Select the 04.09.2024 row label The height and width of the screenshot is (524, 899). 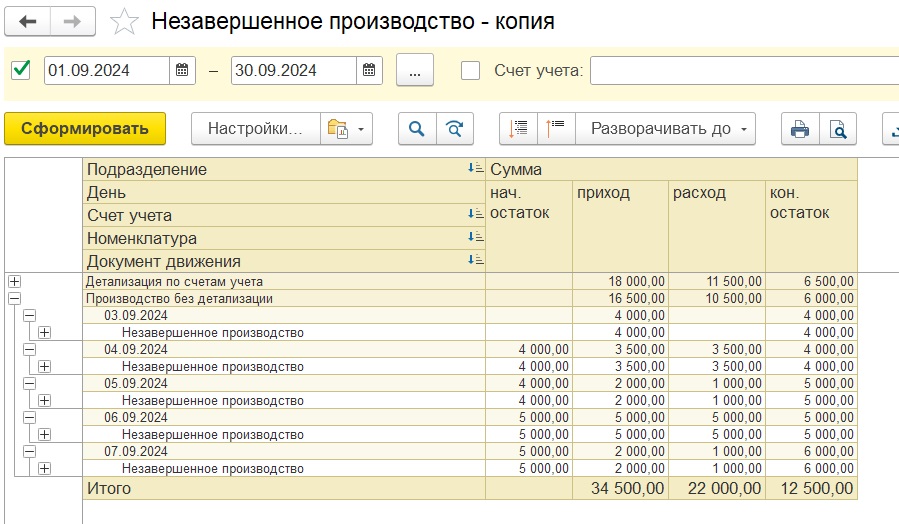[x=136, y=349]
